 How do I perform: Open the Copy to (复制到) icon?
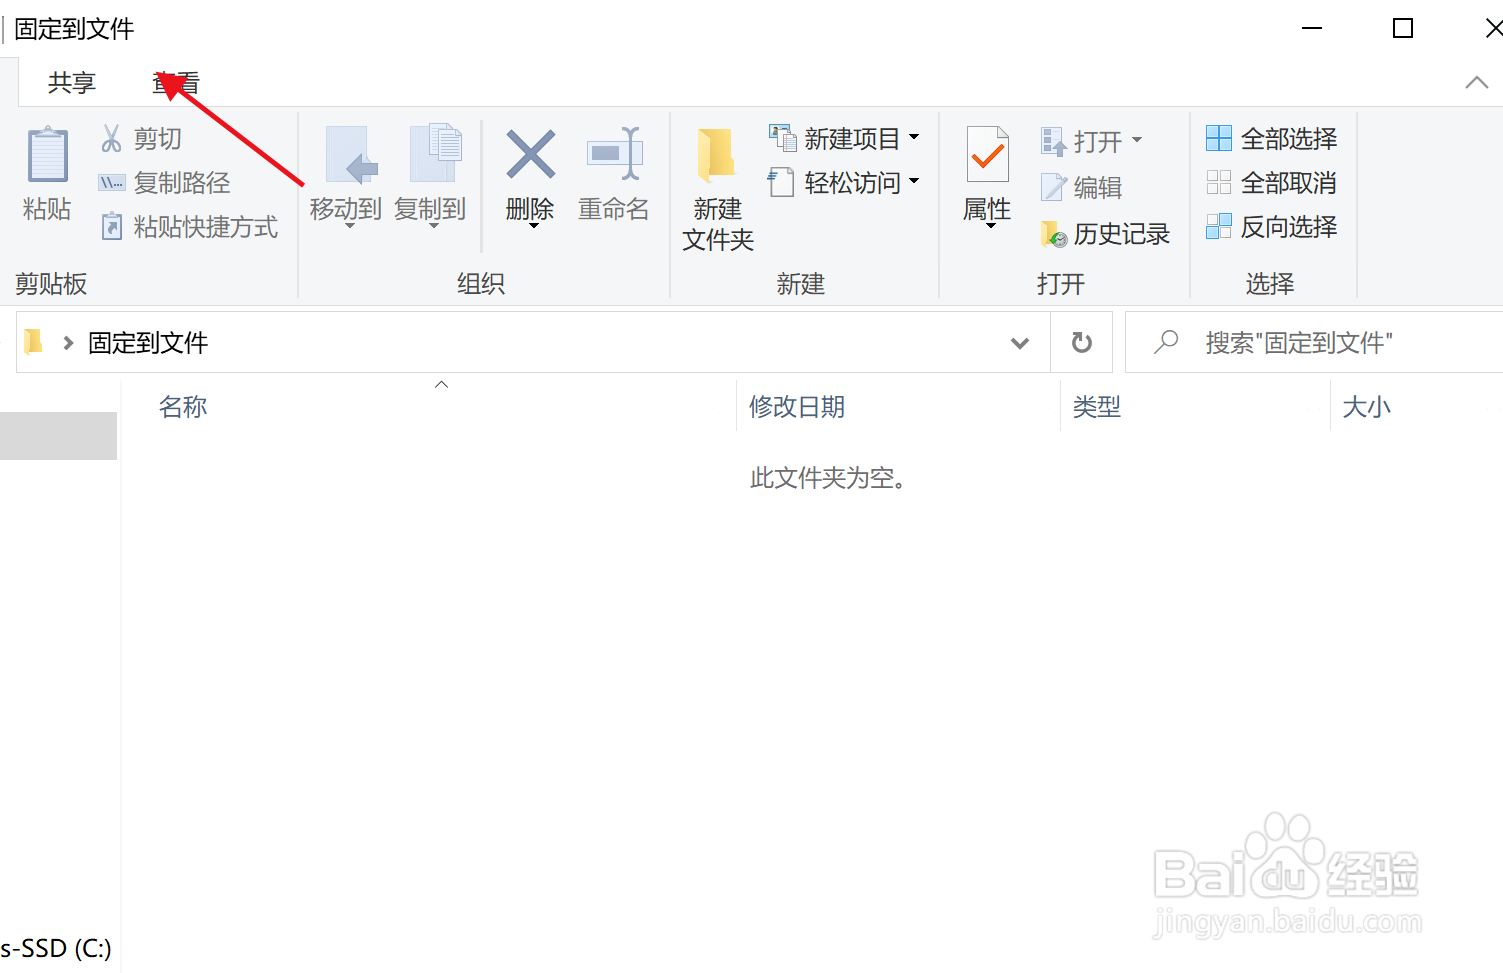pos(435,153)
